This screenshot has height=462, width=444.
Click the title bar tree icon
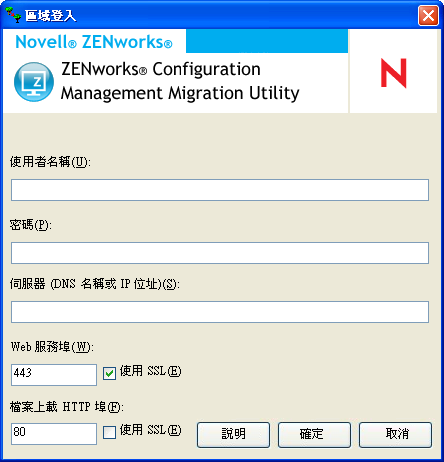13,15
